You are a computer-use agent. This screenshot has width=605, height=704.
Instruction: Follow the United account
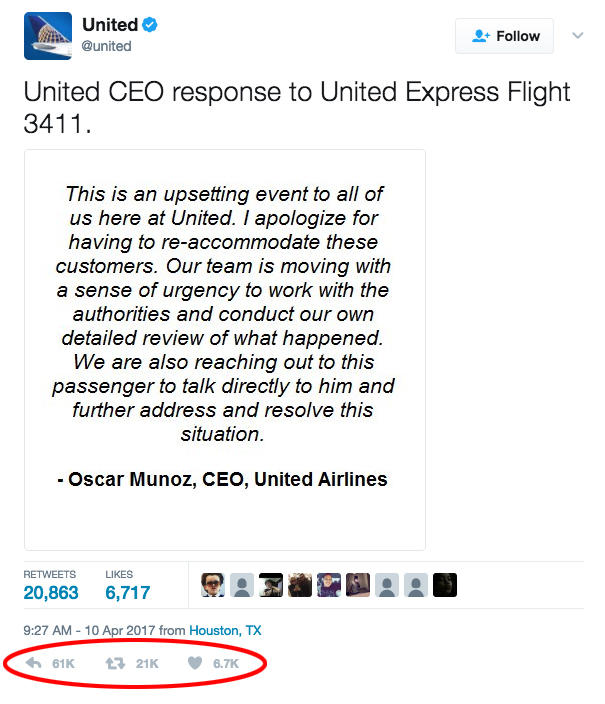click(504, 36)
